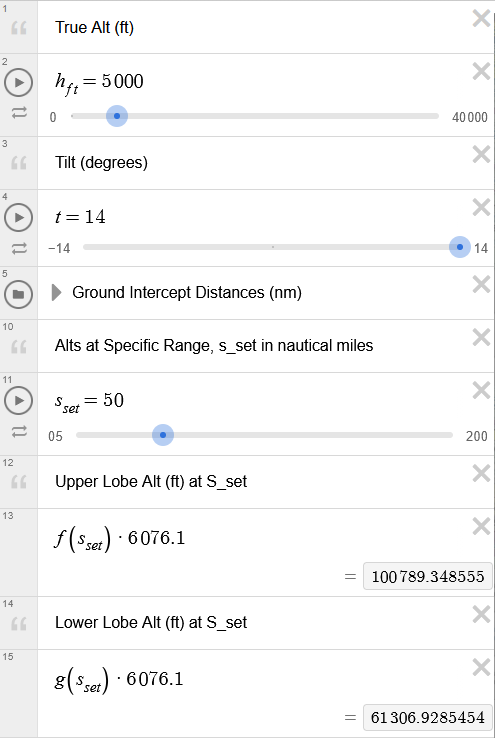Image resolution: width=495 pixels, height=738 pixels.
Task: Click the s_set = 50 expression
Action: [89, 402]
